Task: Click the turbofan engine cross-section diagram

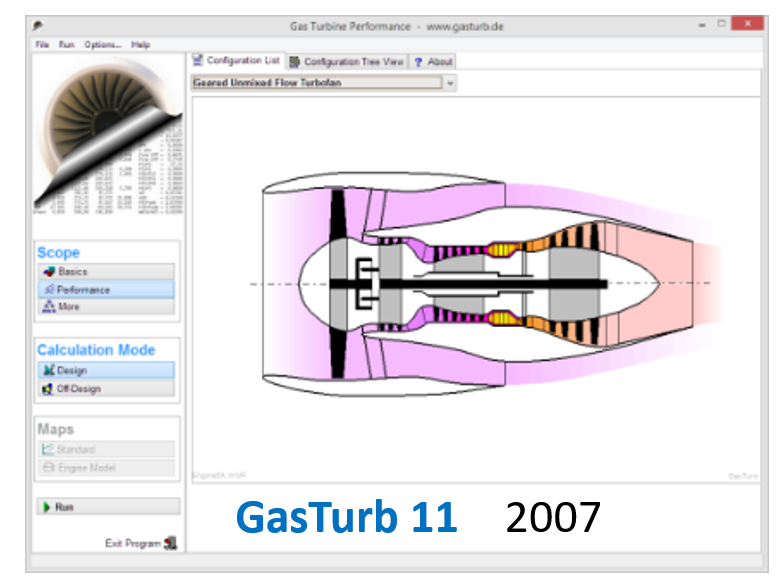Action: pos(488,284)
